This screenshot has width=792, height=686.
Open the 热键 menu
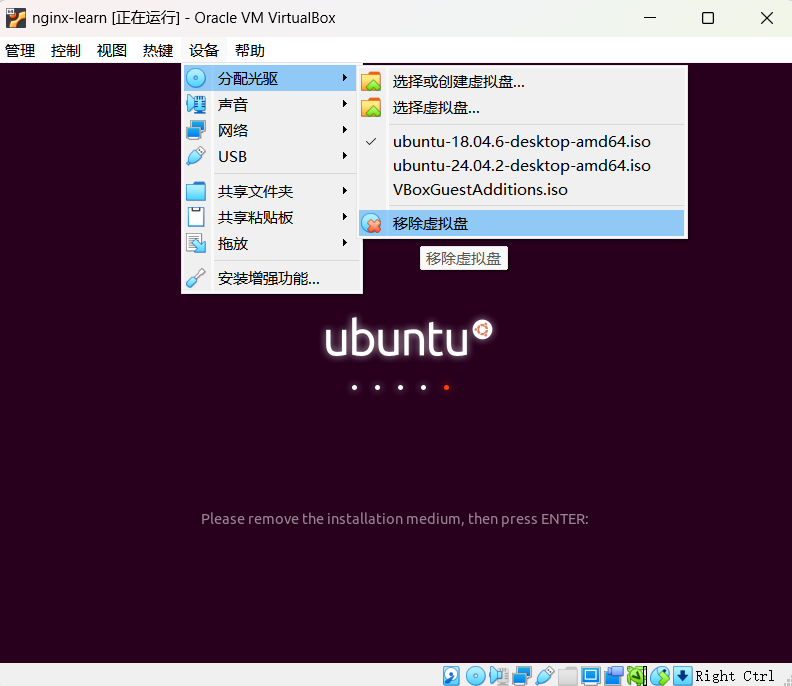tap(158, 51)
